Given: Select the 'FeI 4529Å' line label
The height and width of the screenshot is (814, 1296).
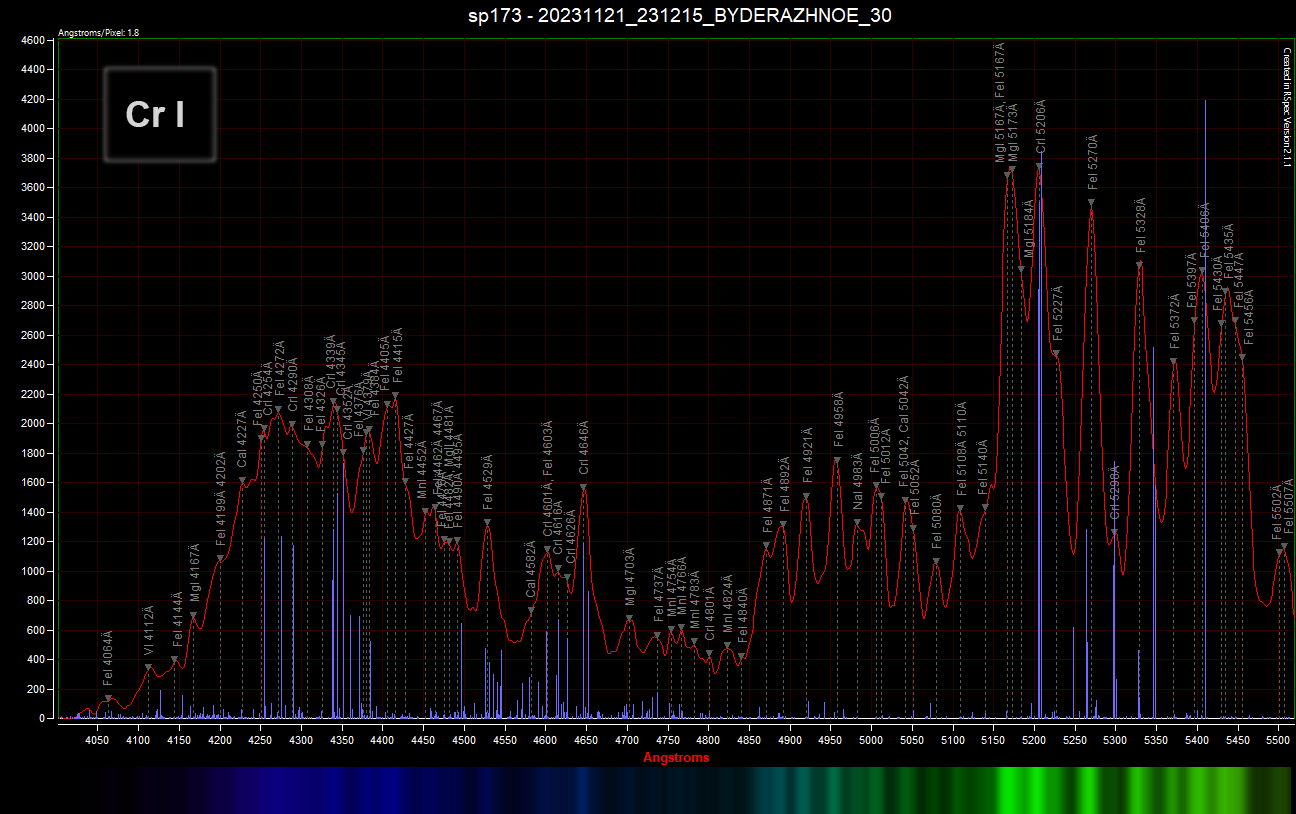Looking at the screenshot, I should tap(488, 482).
